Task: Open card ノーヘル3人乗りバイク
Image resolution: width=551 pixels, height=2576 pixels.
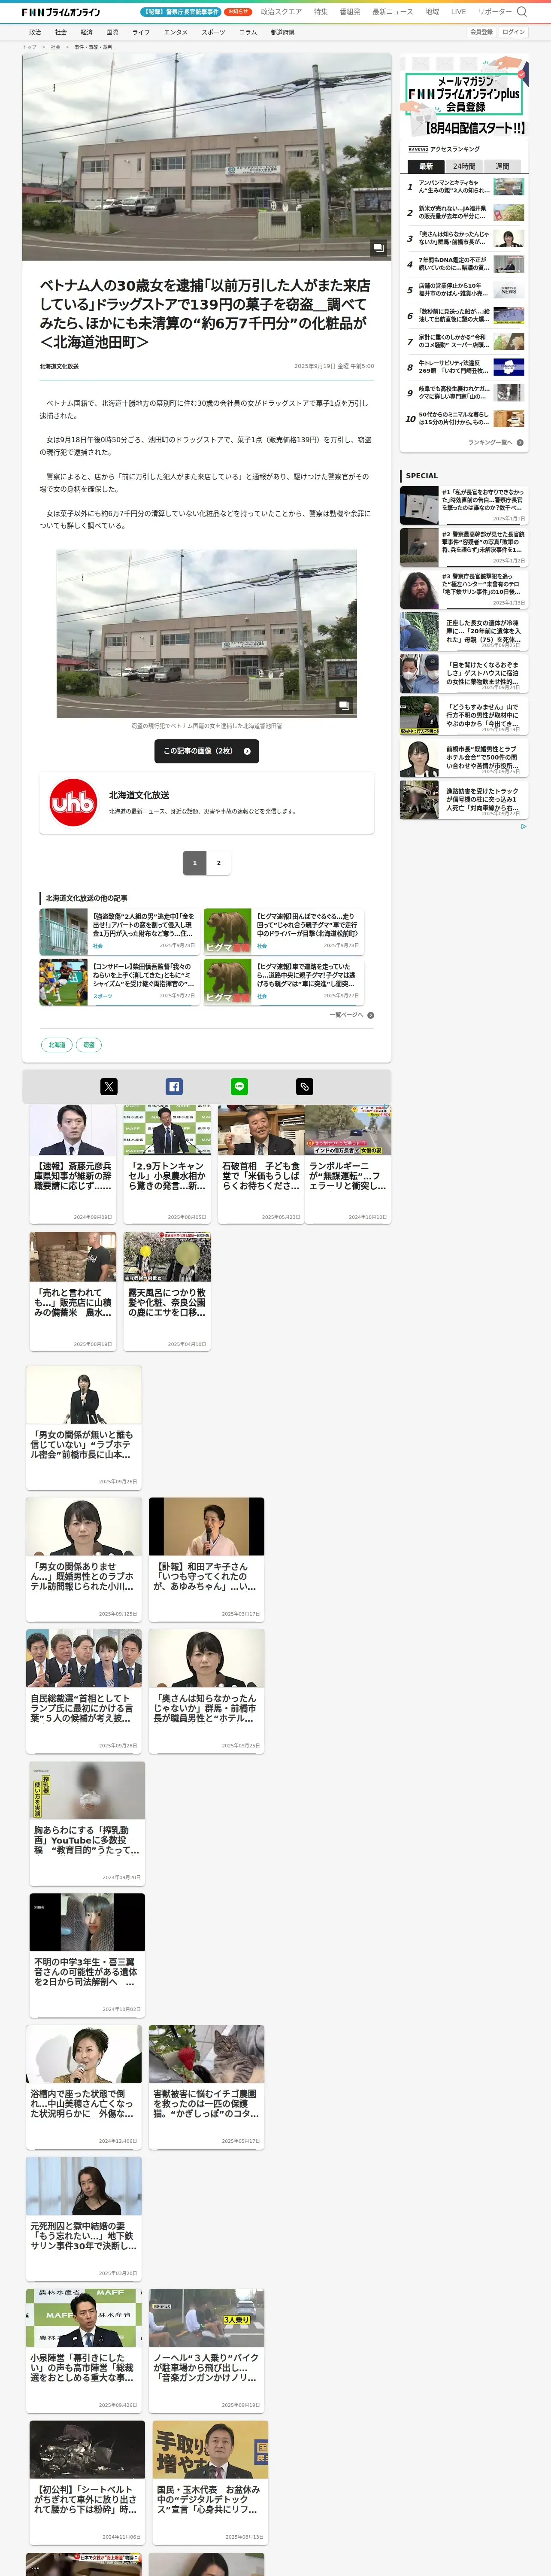Action: click(x=207, y=2350)
